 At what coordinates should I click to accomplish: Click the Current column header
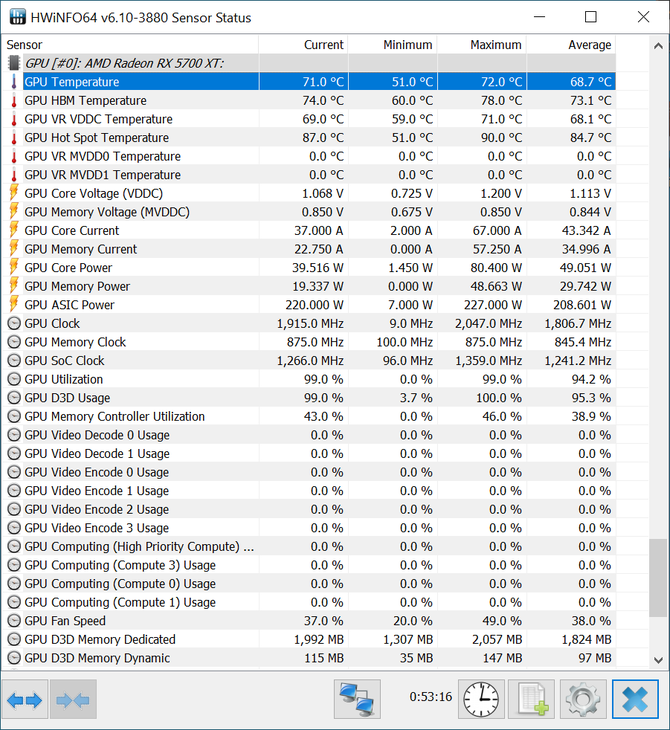click(303, 45)
